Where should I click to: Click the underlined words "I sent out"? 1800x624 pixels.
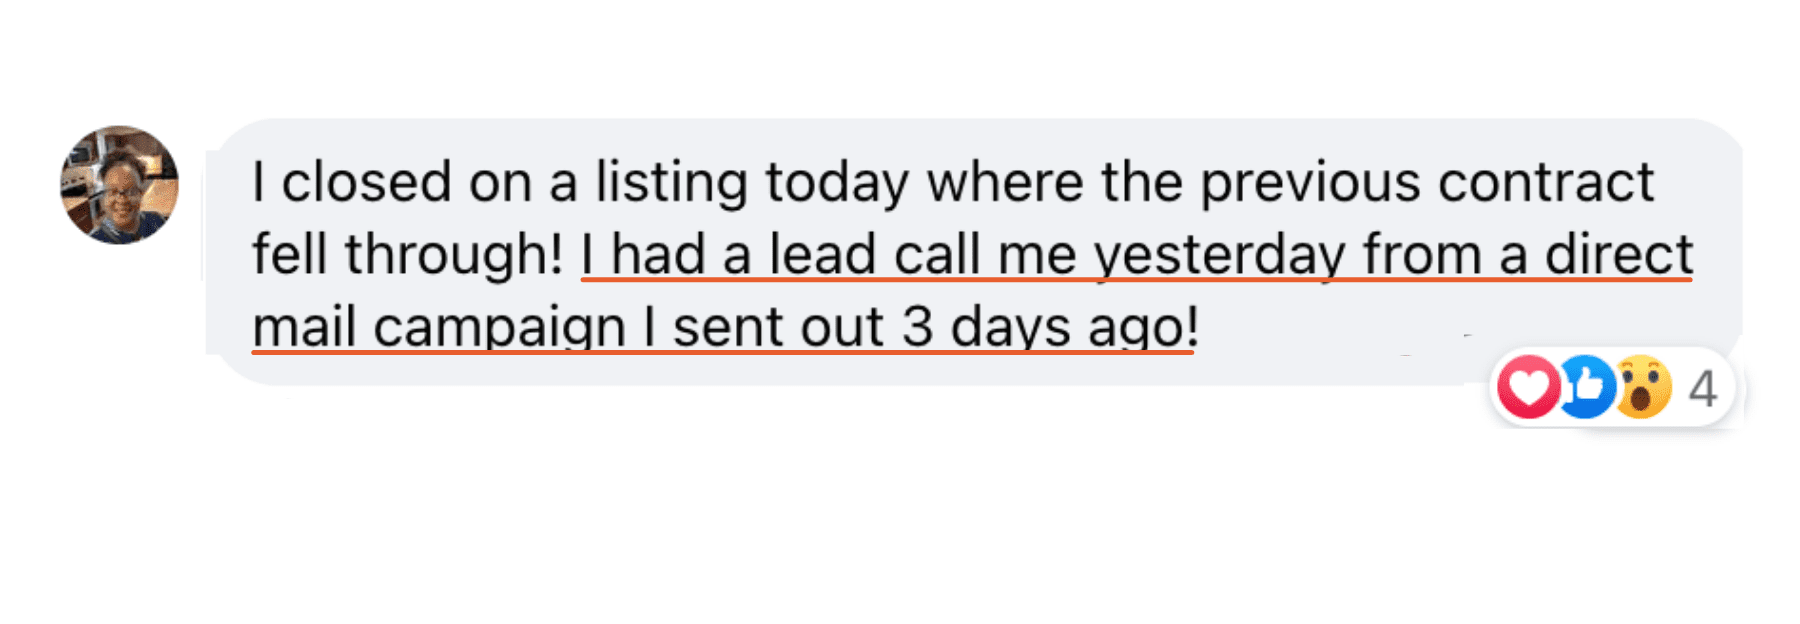click(765, 328)
